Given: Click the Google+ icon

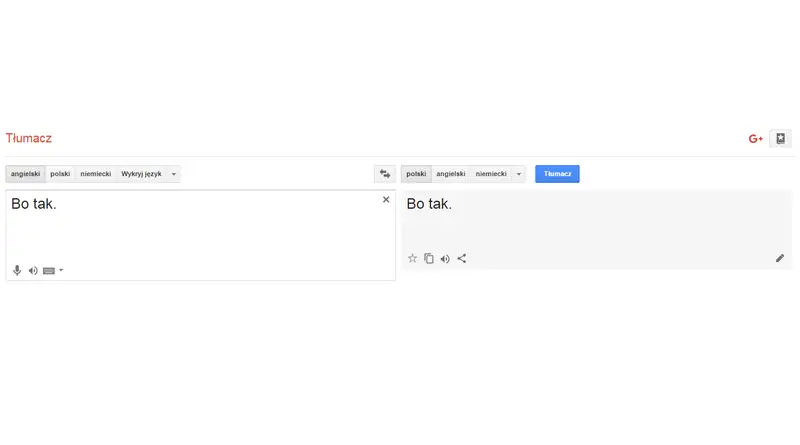Looking at the screenshot, I should (x=756, y=139).
